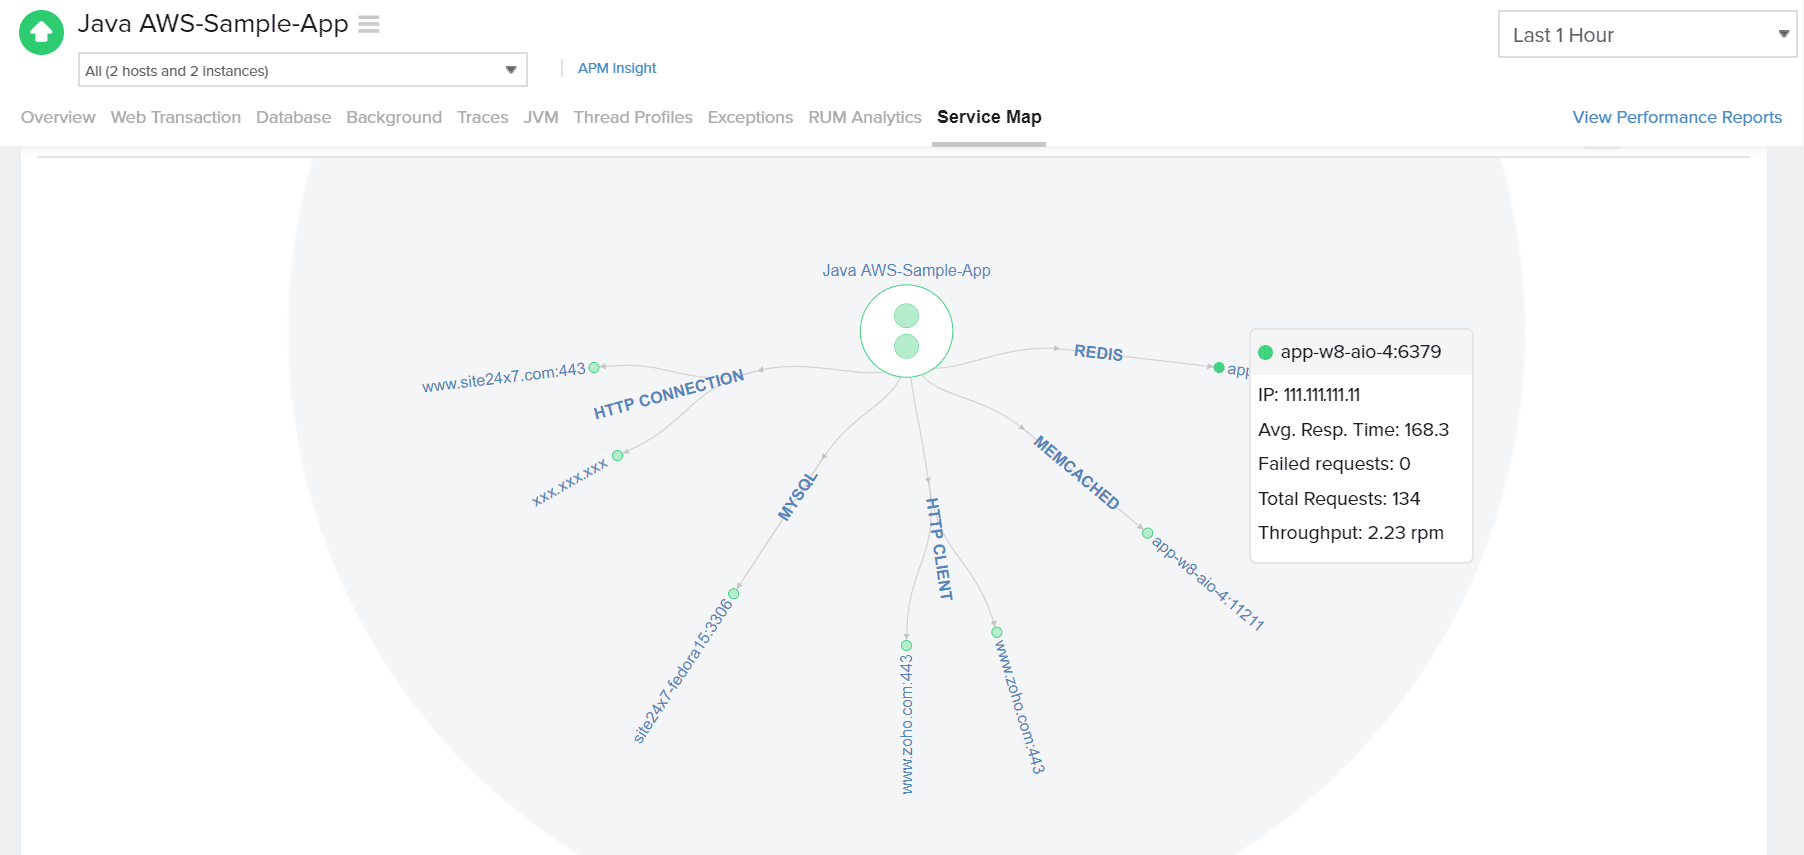This screenshot has height=855, width=1804.
Task: Go to the Traces tab
Action: (483, 117)
